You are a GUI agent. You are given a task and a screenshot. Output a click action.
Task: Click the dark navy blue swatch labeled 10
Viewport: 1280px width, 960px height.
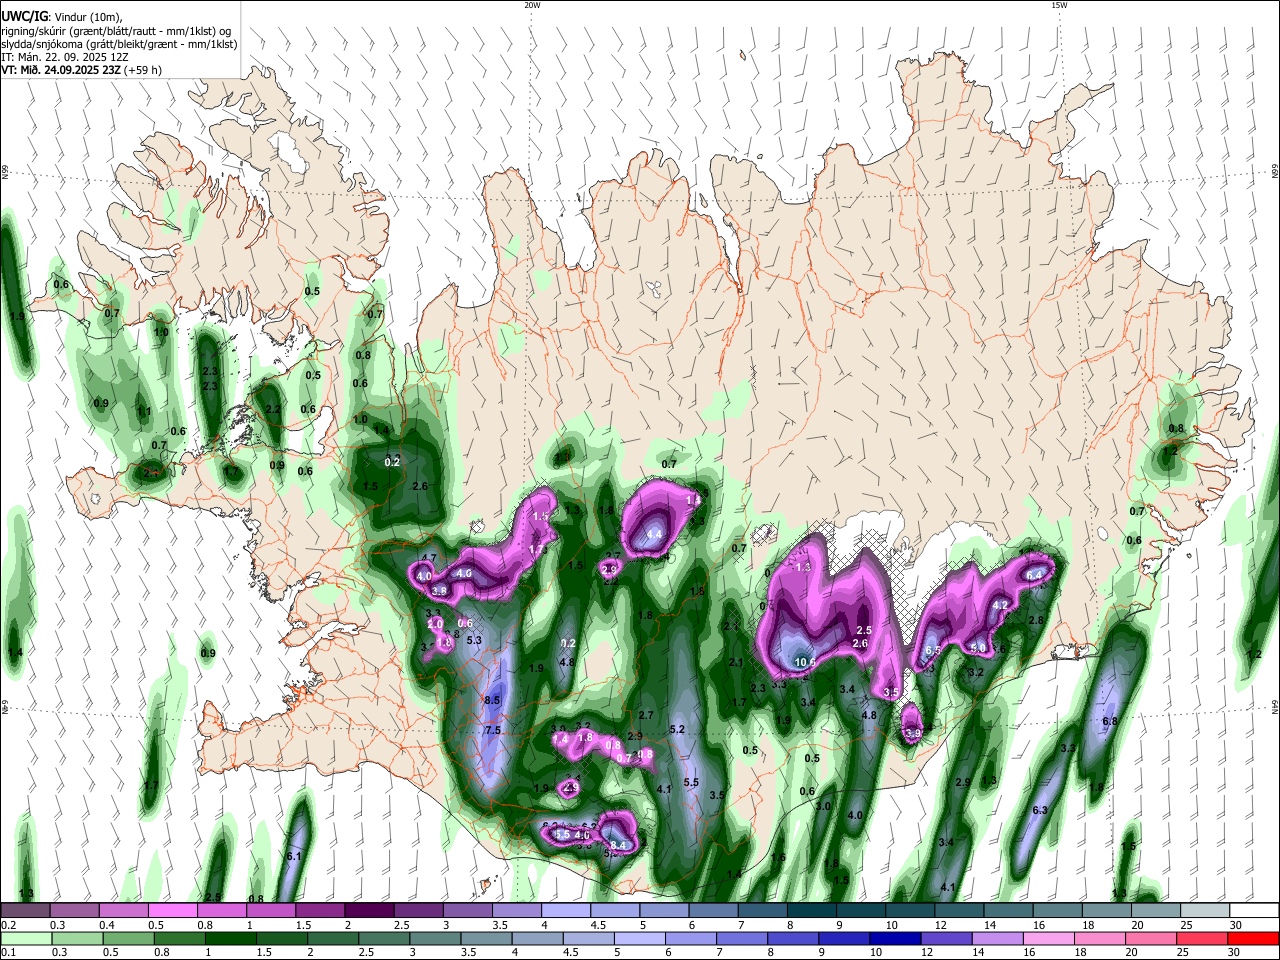pos(893,938)
